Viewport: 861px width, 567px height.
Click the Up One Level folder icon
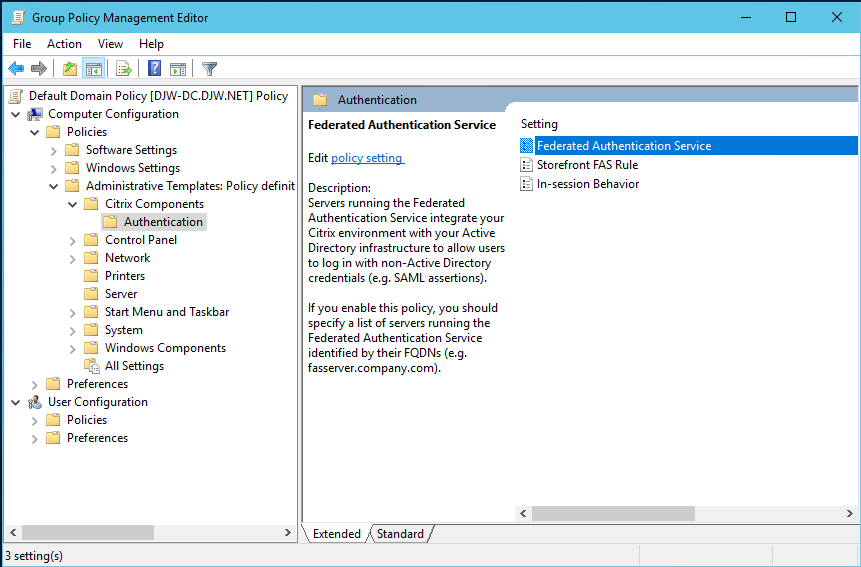click(69, 69)
